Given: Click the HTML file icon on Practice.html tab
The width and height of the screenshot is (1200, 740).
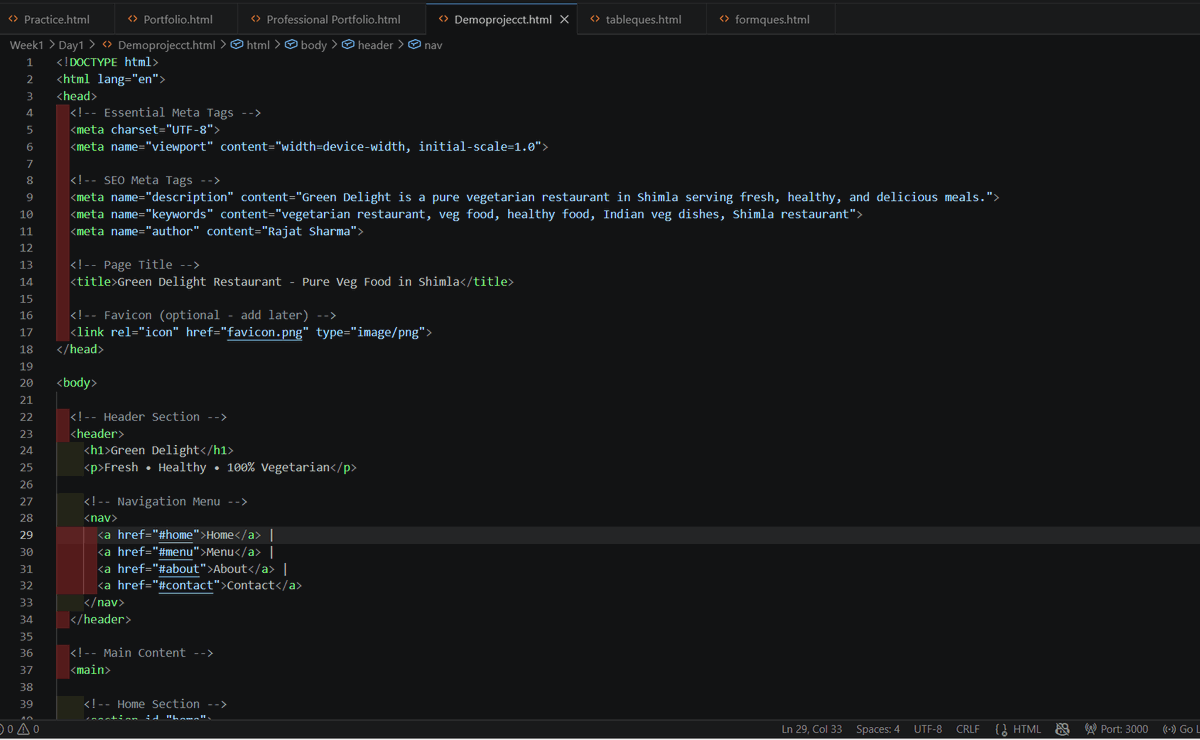Looking at the screenshot, I should point(13,19).
